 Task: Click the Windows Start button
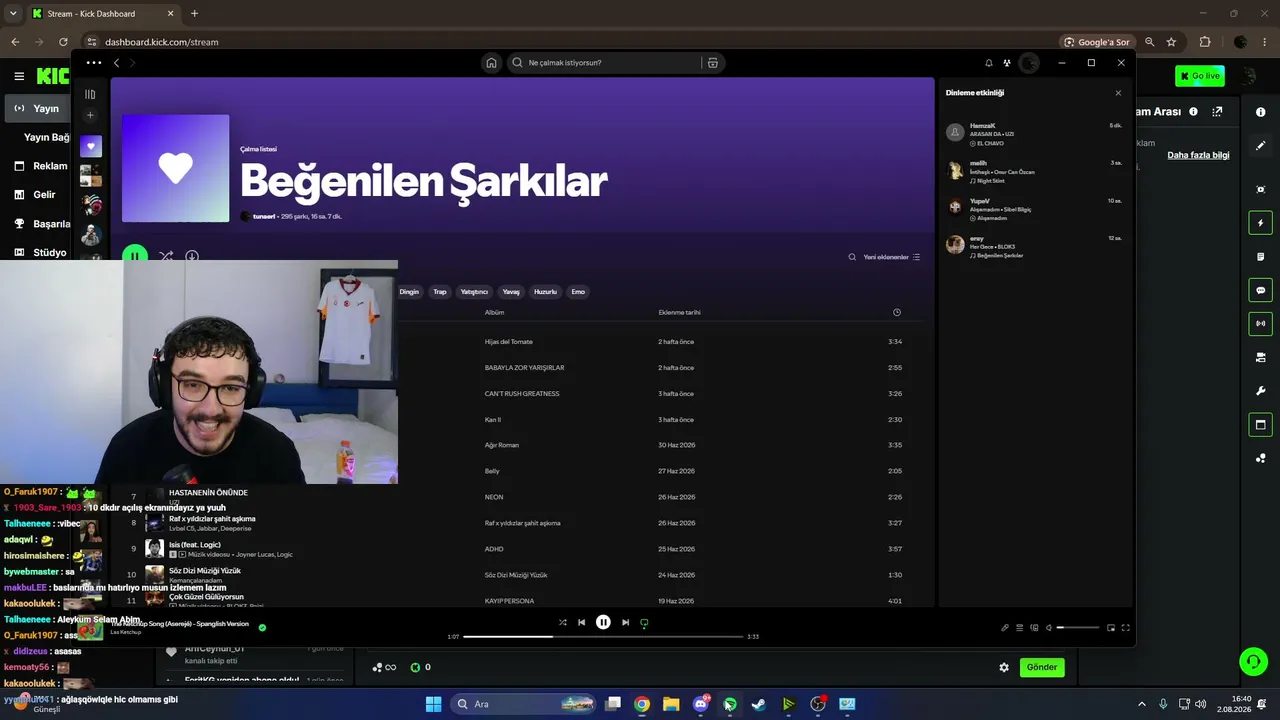coord(433,704)
